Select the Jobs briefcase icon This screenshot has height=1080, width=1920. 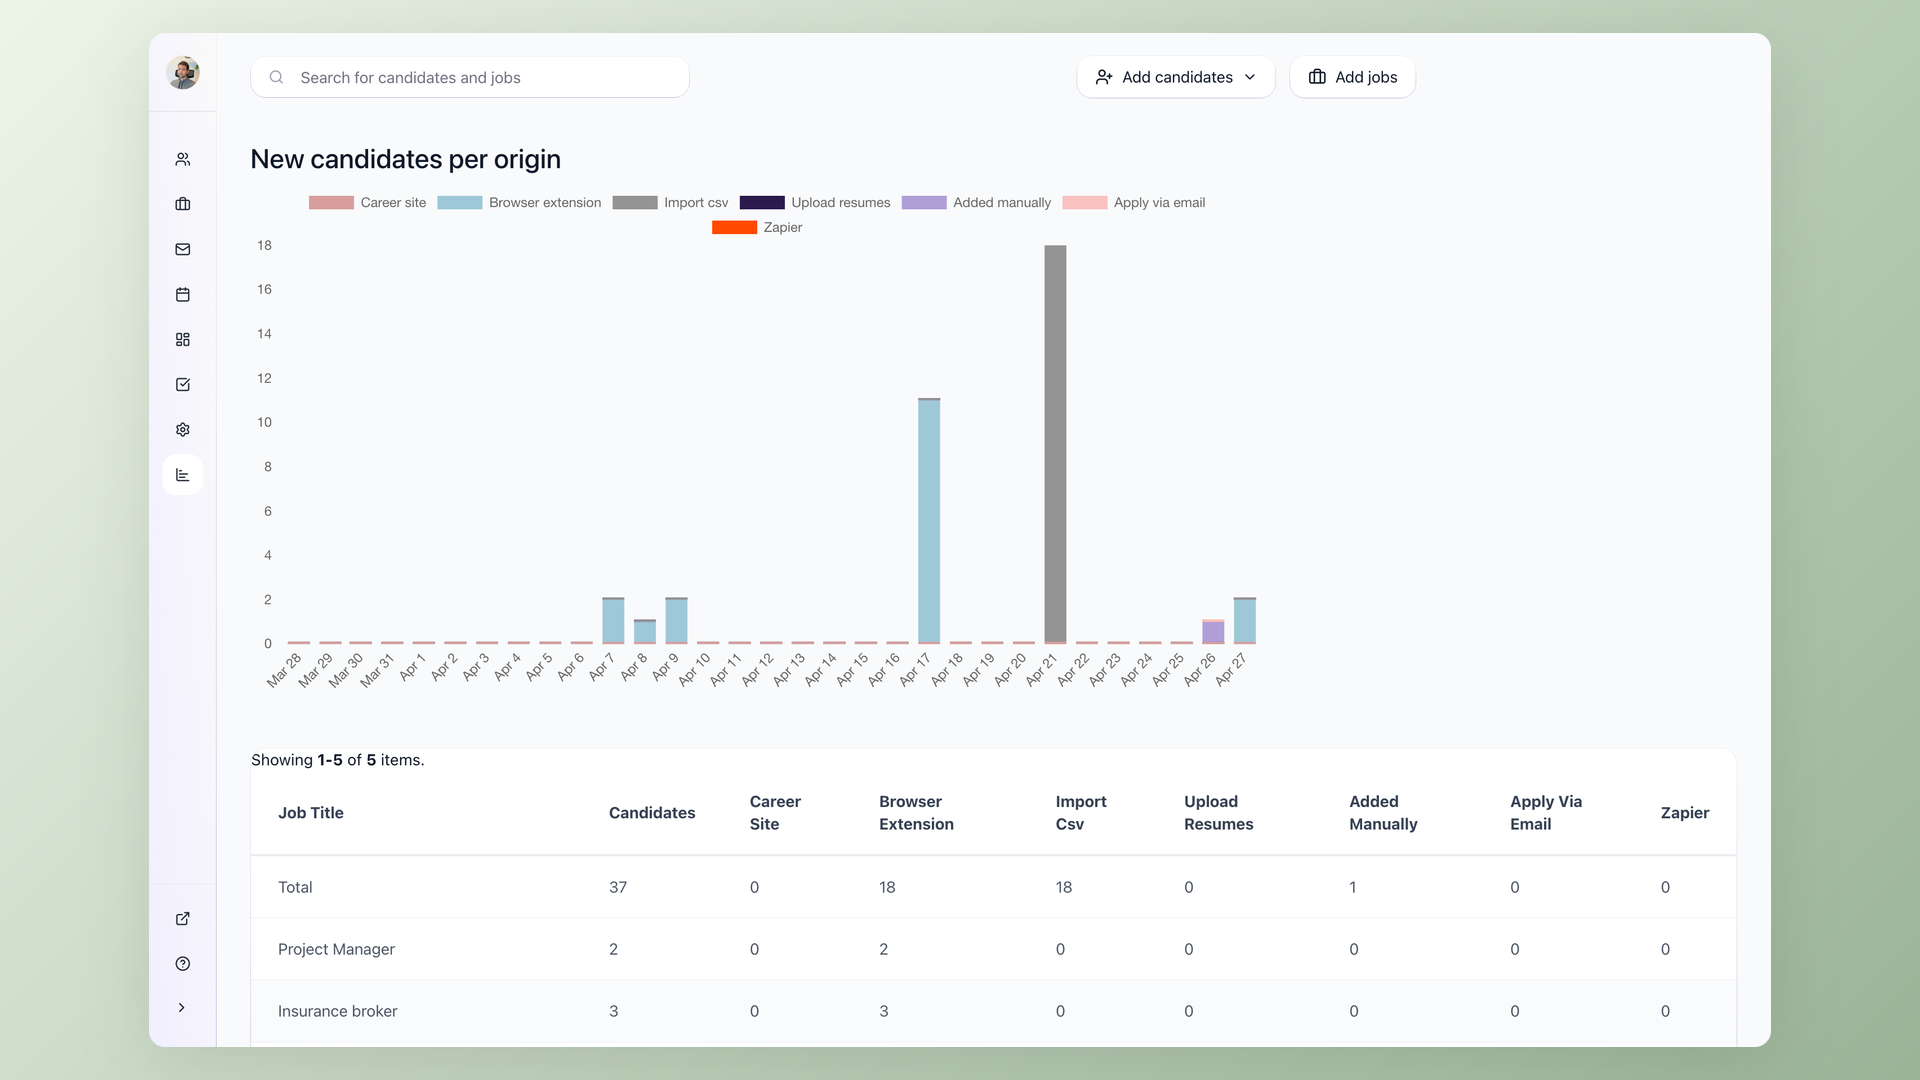pos(182,204)
